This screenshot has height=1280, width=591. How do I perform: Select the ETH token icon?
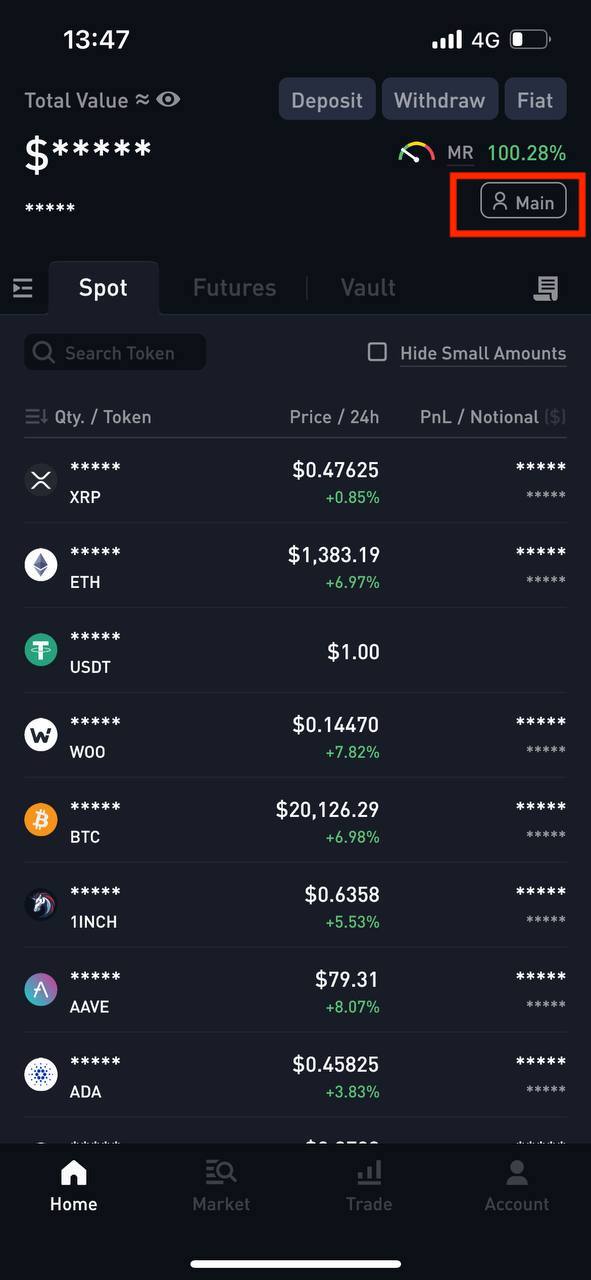pyautogui.click(x=41, y=566)
